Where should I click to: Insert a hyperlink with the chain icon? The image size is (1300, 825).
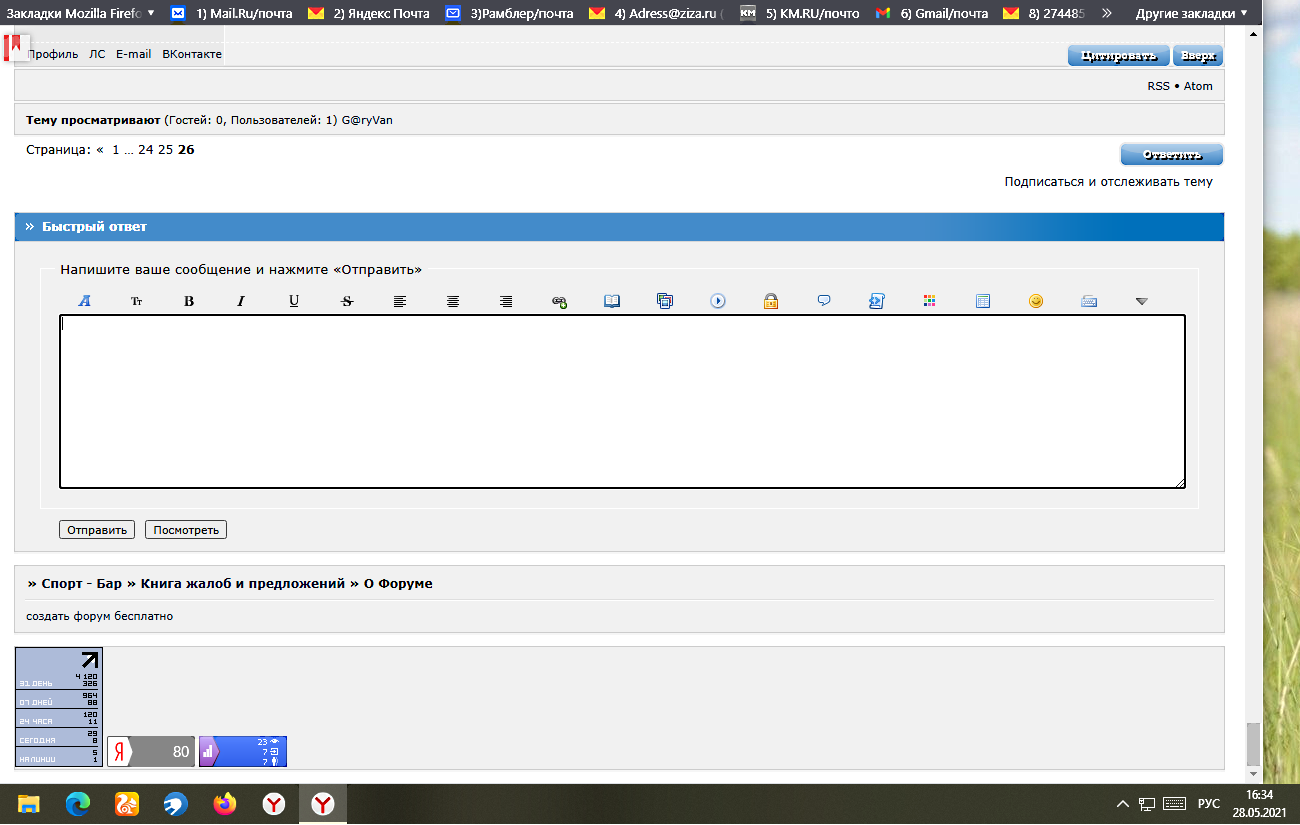(559, 301)
